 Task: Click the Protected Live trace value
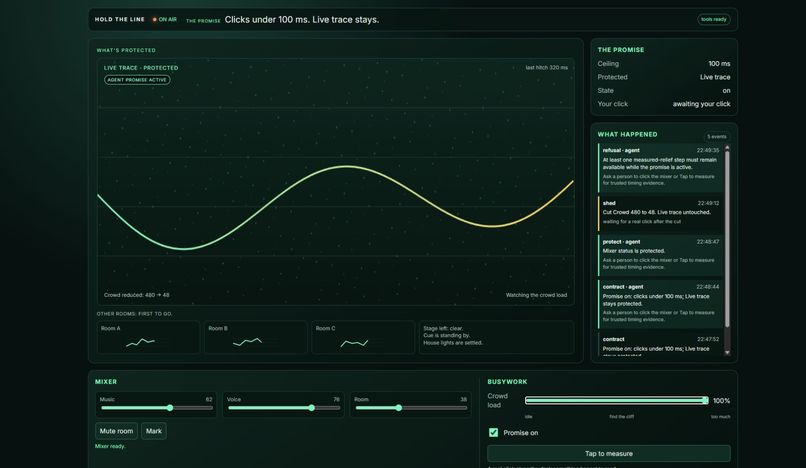click(715, 77)
